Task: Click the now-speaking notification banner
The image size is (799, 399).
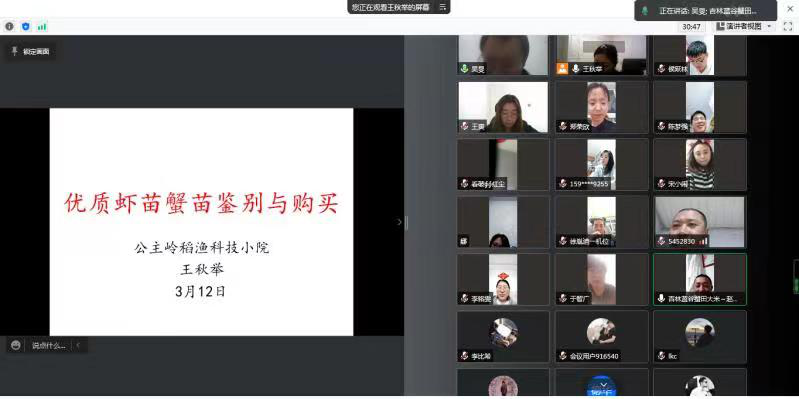Action: tap(705, 10)
